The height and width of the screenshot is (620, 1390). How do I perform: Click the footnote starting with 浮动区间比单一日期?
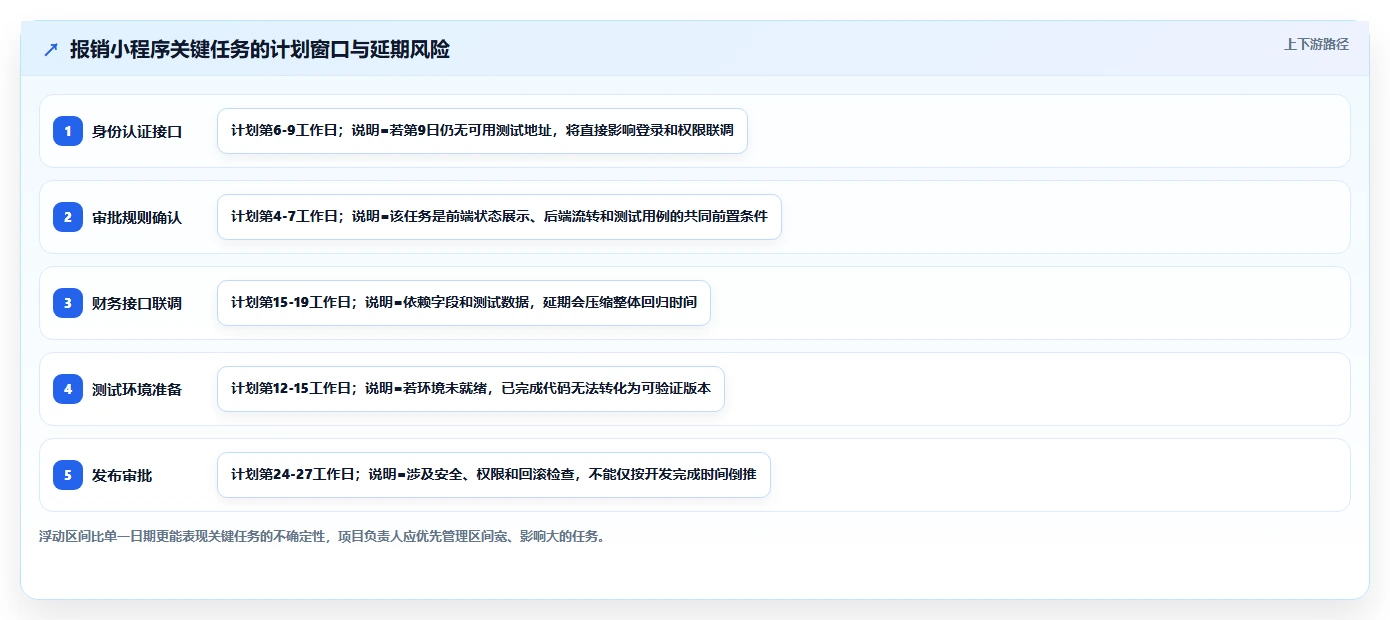tap(322, 536)
